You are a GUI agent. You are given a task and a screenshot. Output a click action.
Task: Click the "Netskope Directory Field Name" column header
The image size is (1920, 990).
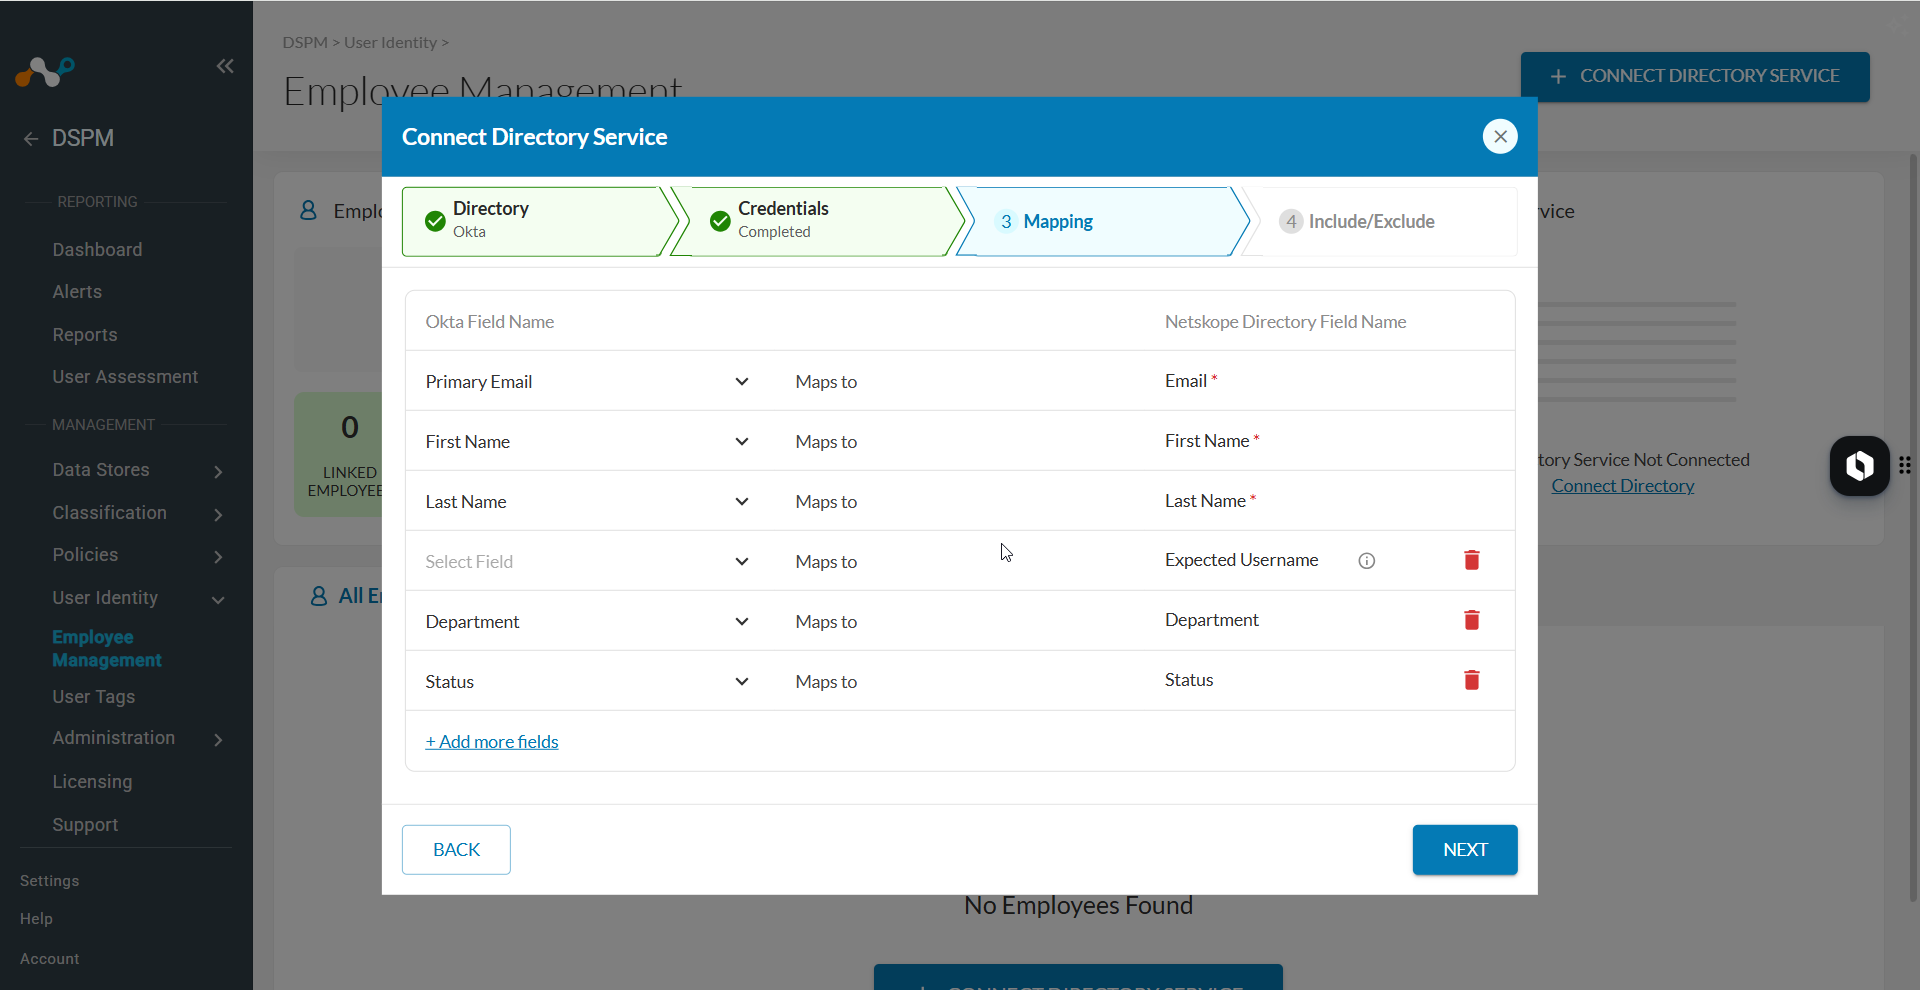pyautogui.click(x=1285, y=322)
